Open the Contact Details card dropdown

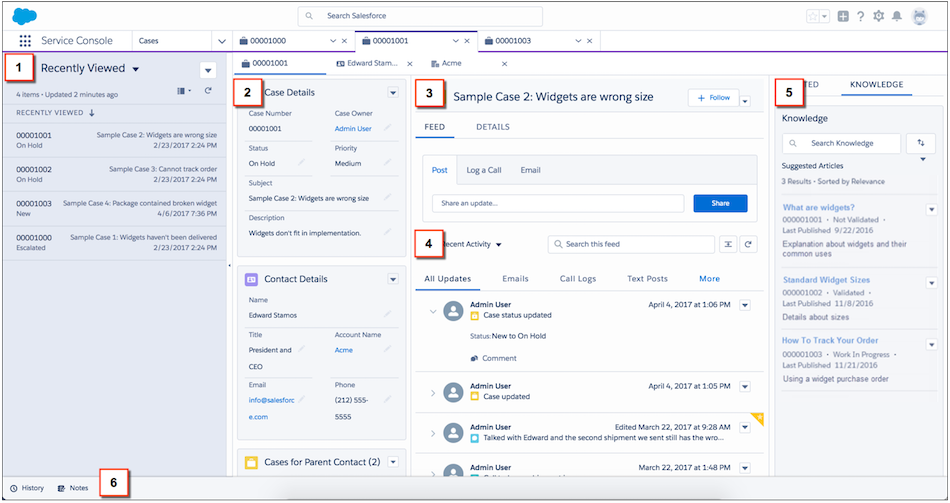393,279
